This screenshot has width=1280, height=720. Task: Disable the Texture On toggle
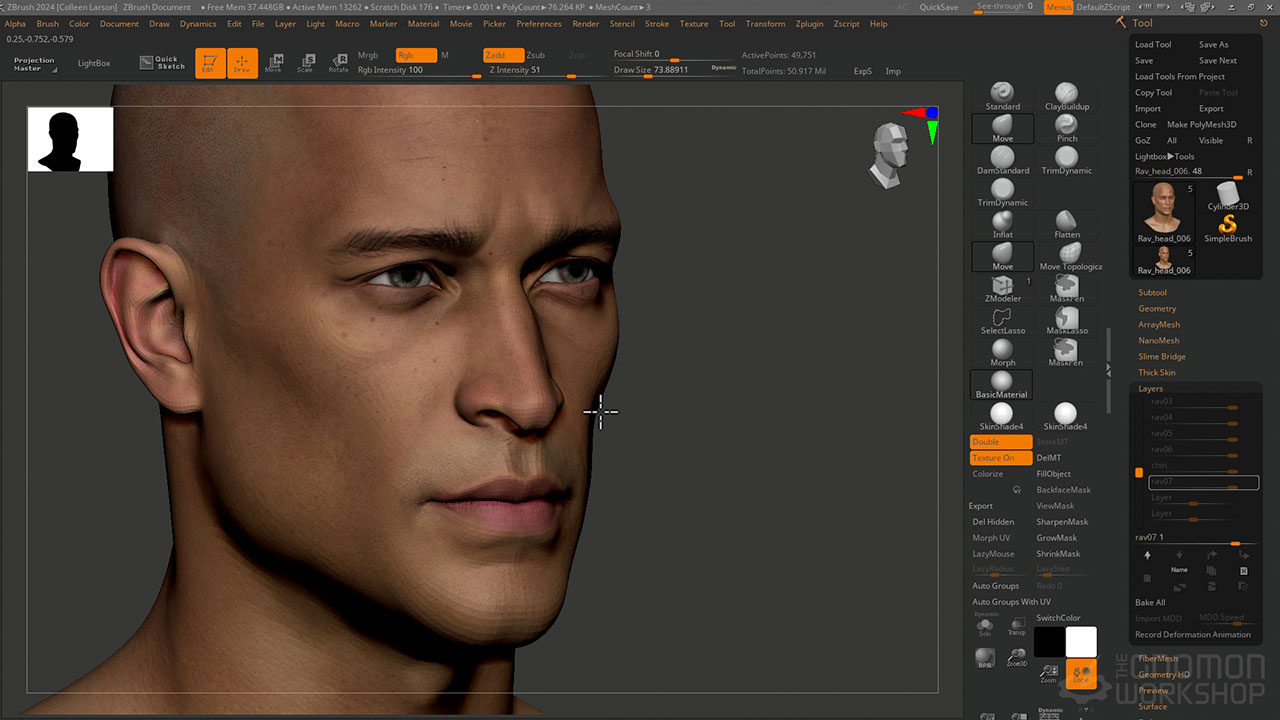[1000, 458]
